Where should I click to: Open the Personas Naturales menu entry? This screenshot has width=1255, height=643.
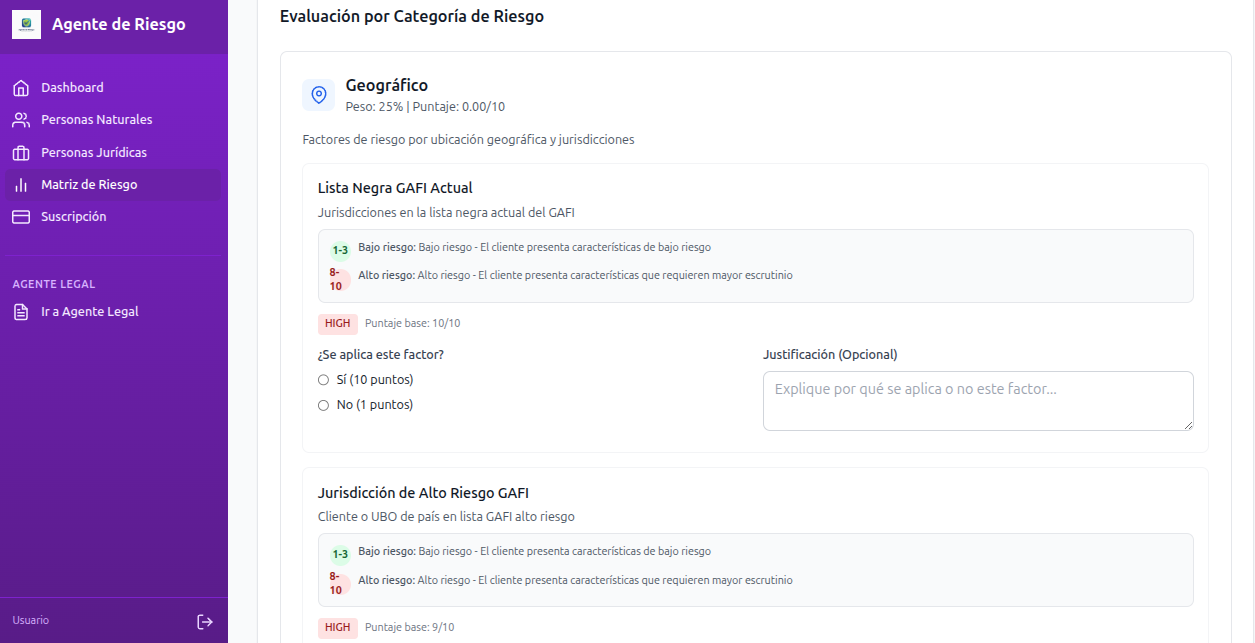click(95, 119)
